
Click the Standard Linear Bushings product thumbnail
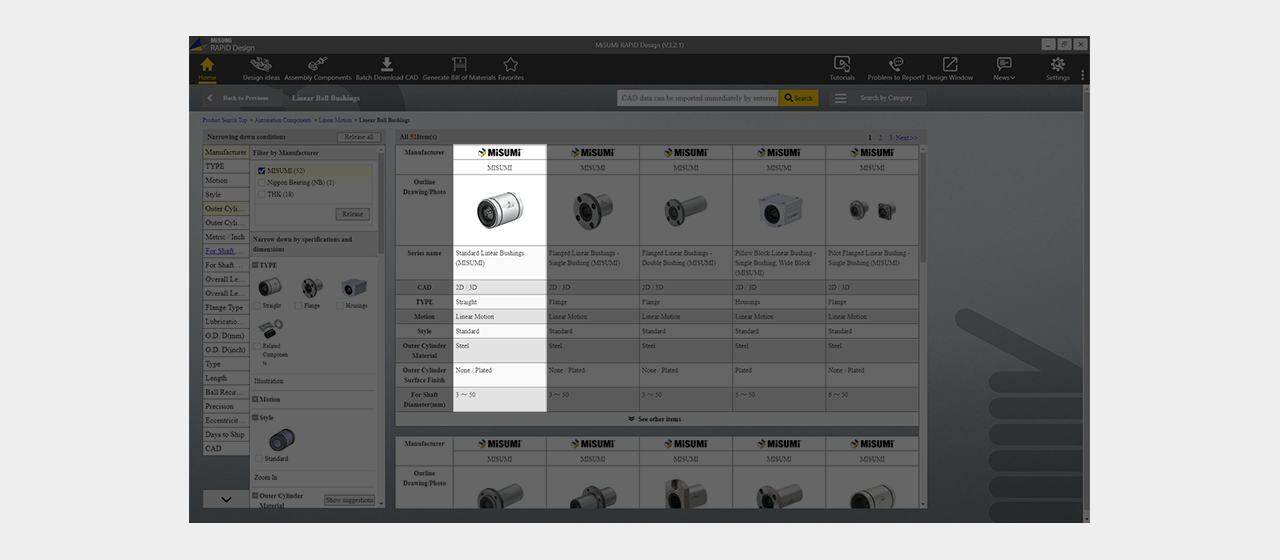[x=499, y=209]
